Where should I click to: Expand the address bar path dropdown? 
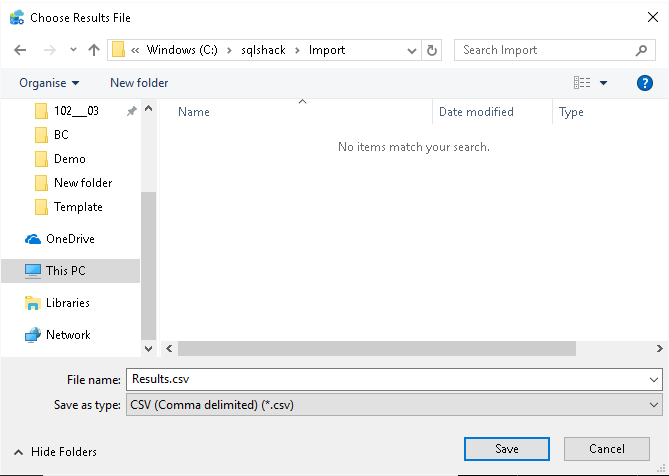tap(413, 50)
